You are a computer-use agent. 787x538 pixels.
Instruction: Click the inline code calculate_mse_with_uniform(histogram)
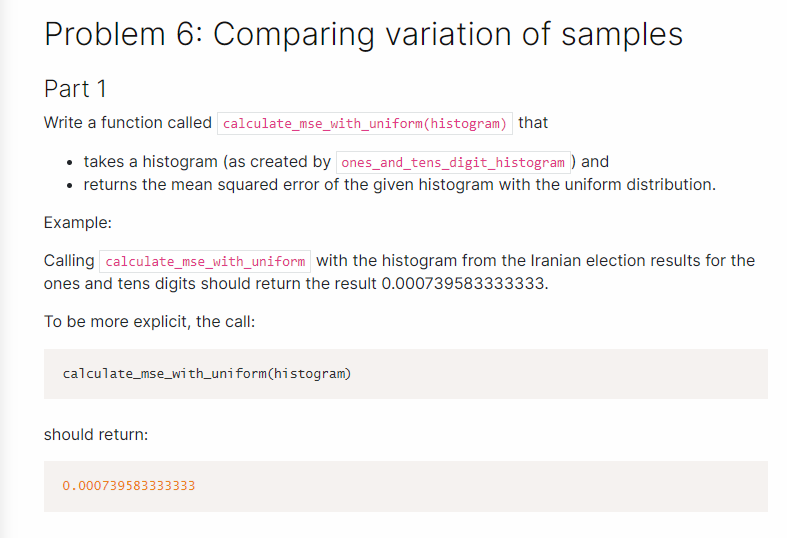pyautogui.click(x=365, y=124)
